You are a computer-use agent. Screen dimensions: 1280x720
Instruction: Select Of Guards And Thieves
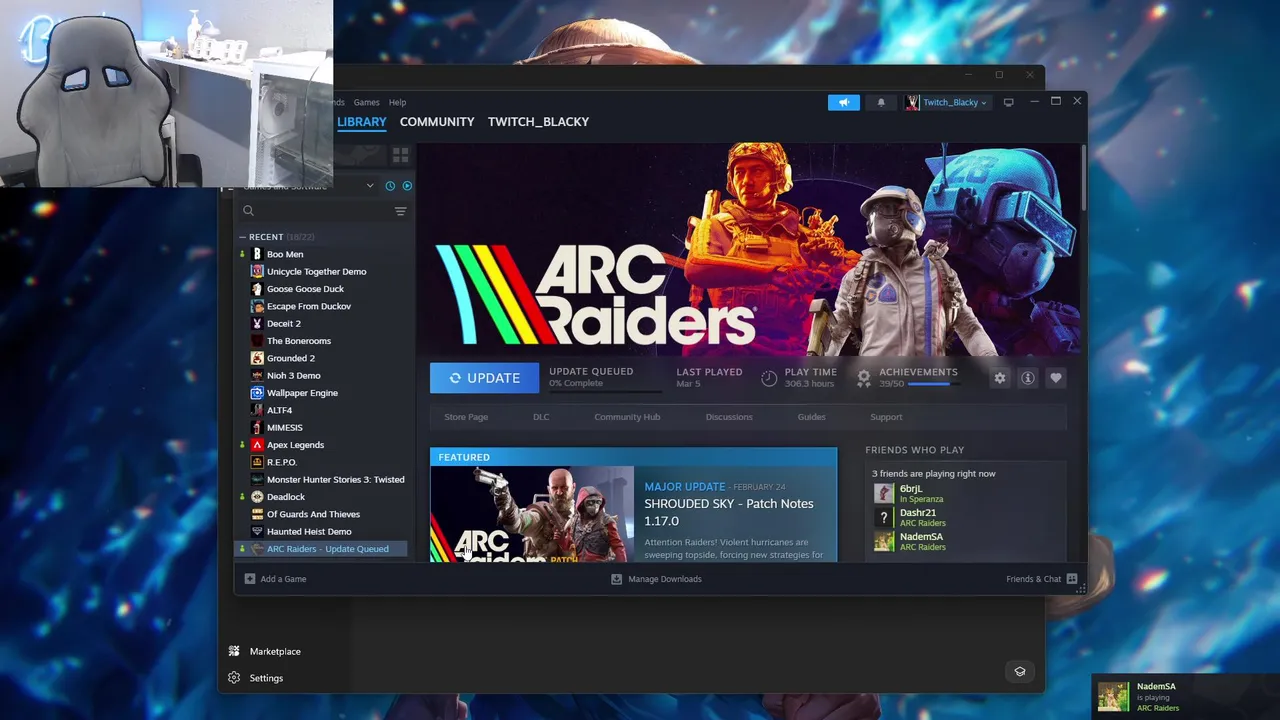(x=313, y=514)
